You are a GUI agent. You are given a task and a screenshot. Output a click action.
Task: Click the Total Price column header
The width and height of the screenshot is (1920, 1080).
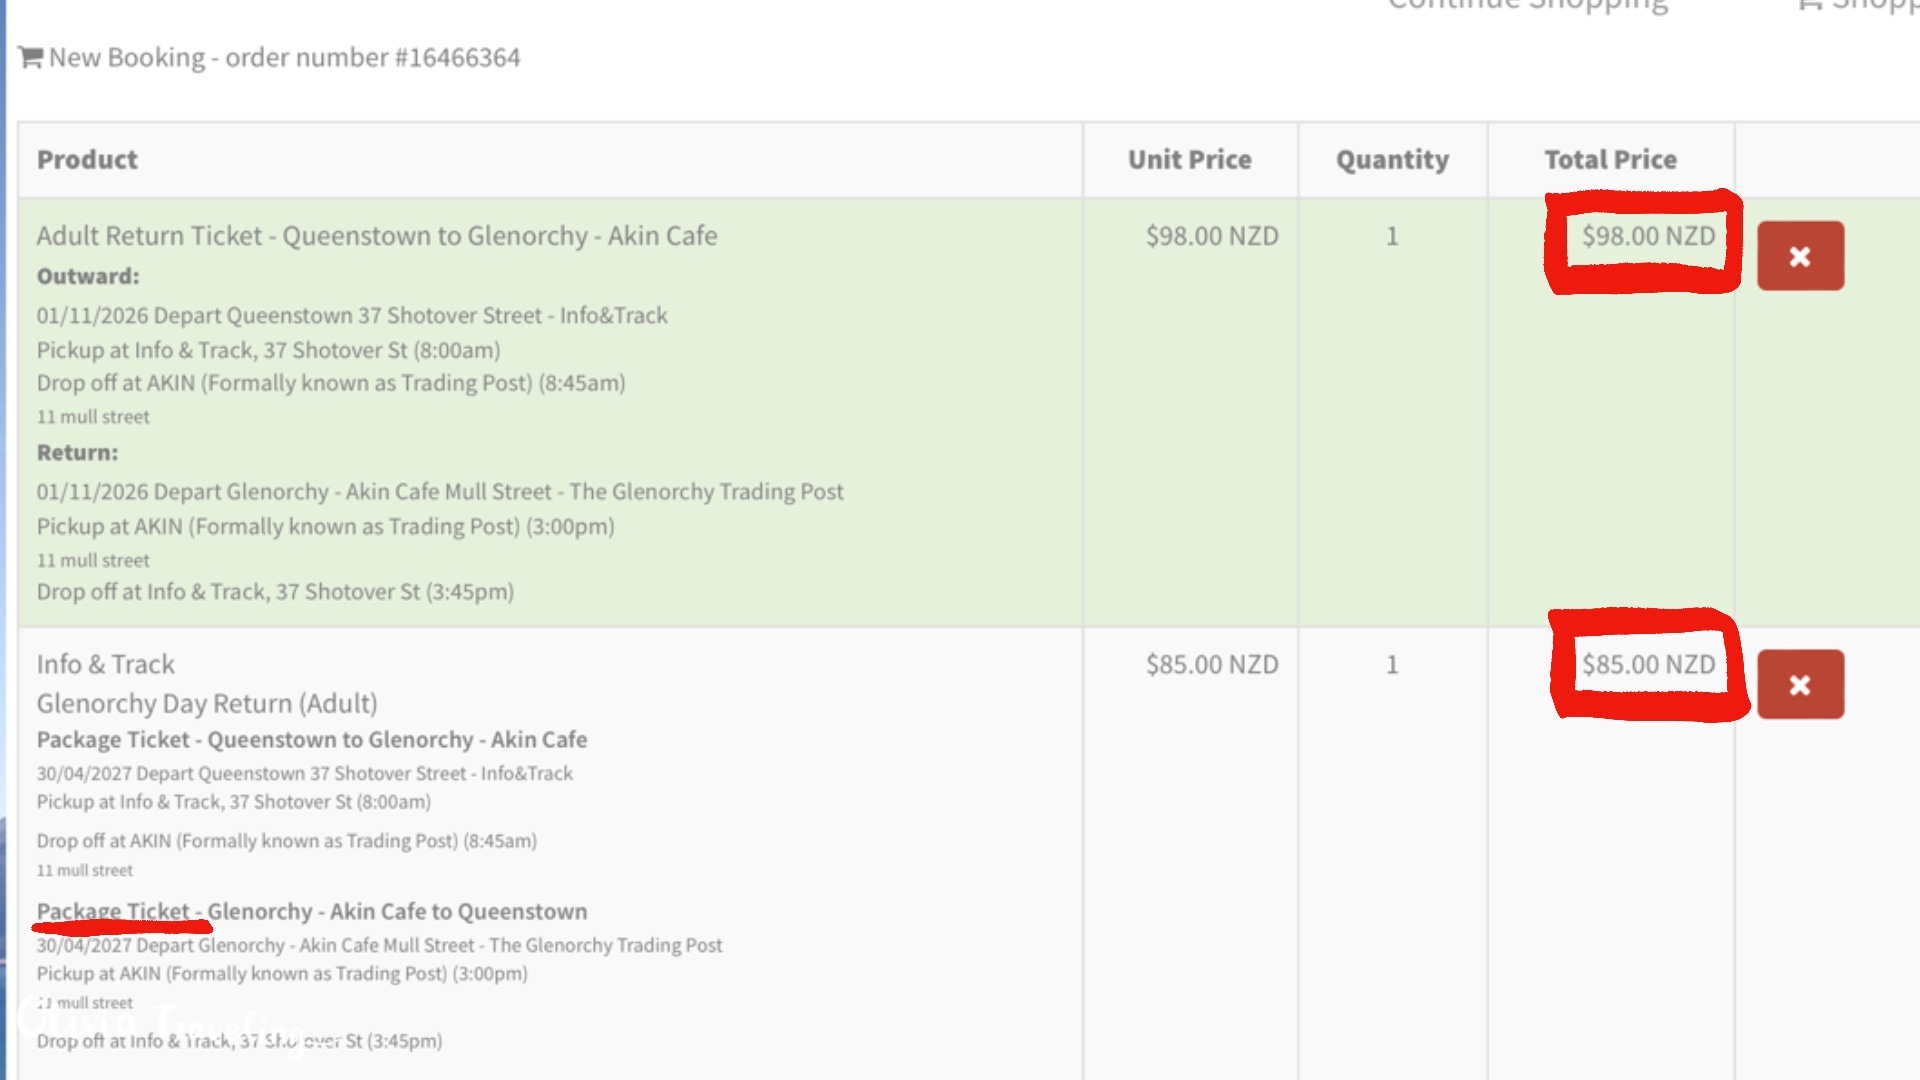[1610, 160]
